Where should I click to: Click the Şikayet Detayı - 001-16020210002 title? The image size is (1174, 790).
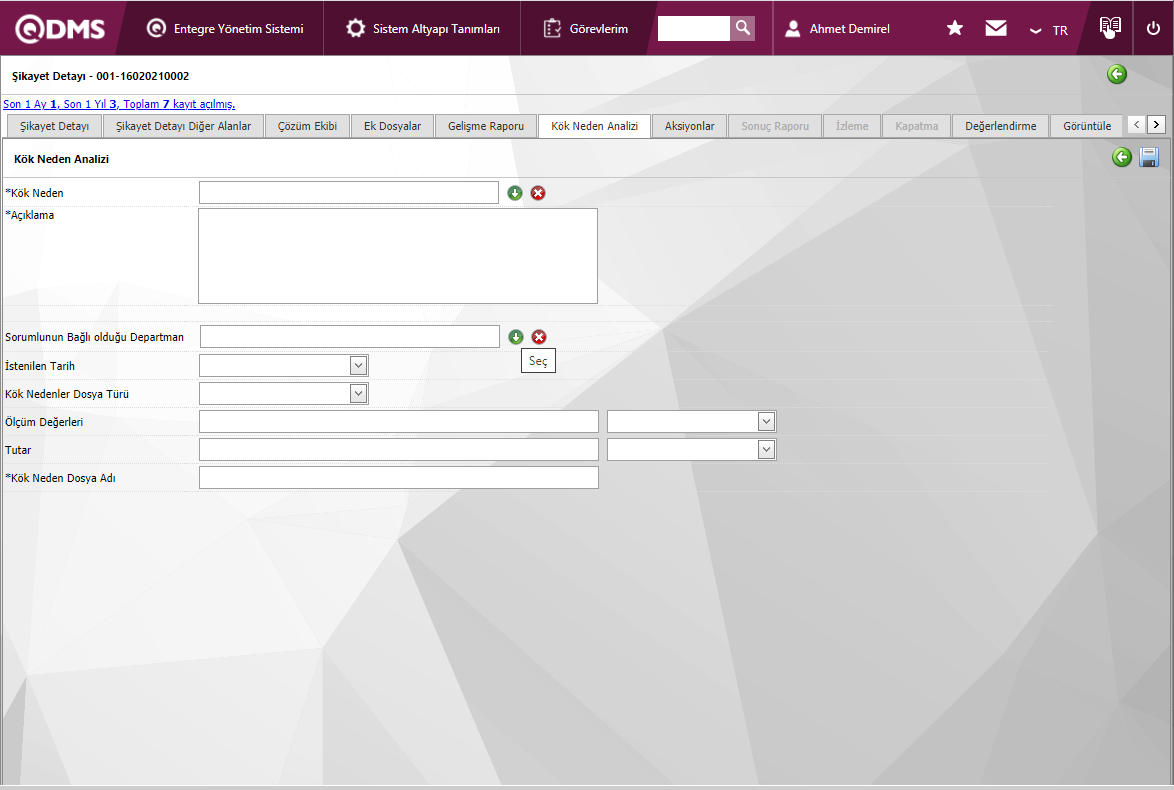coord(100,76)
